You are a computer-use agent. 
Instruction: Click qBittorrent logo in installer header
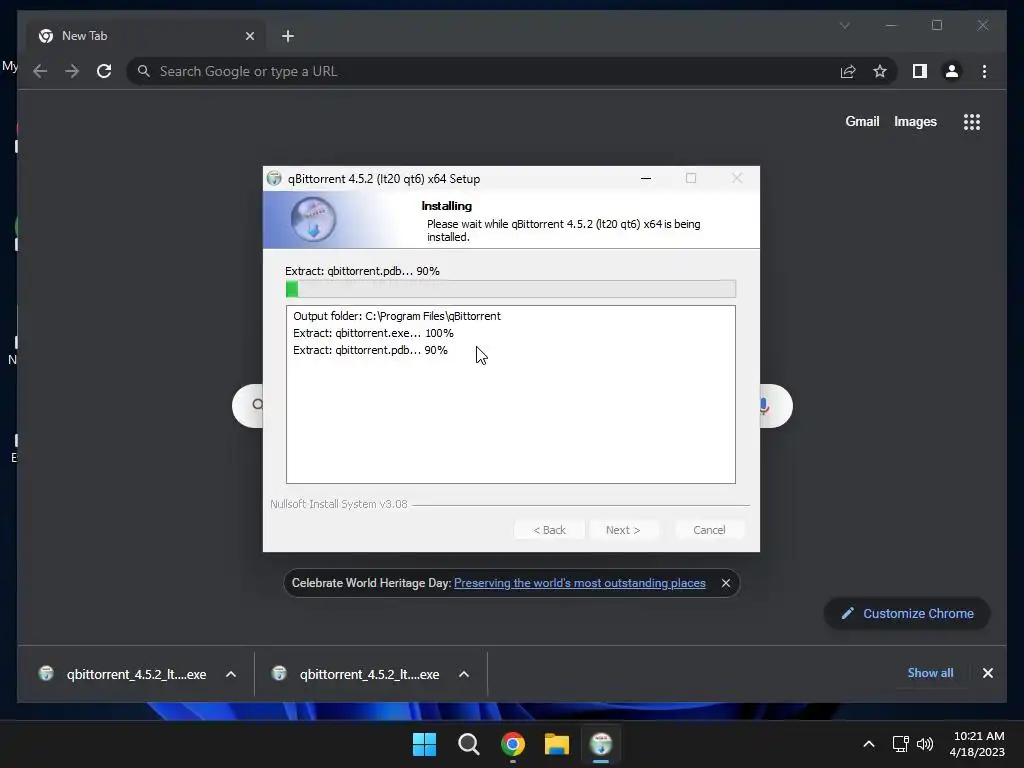pyautogui.click(x=313, y=219)
